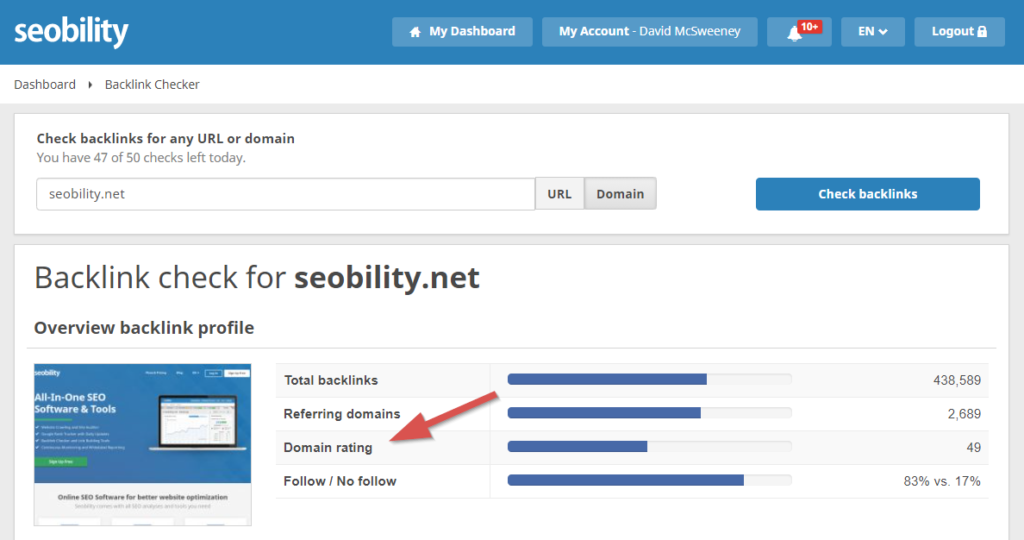Open My Account - David McSweeney menu

[x=649, y=31]
